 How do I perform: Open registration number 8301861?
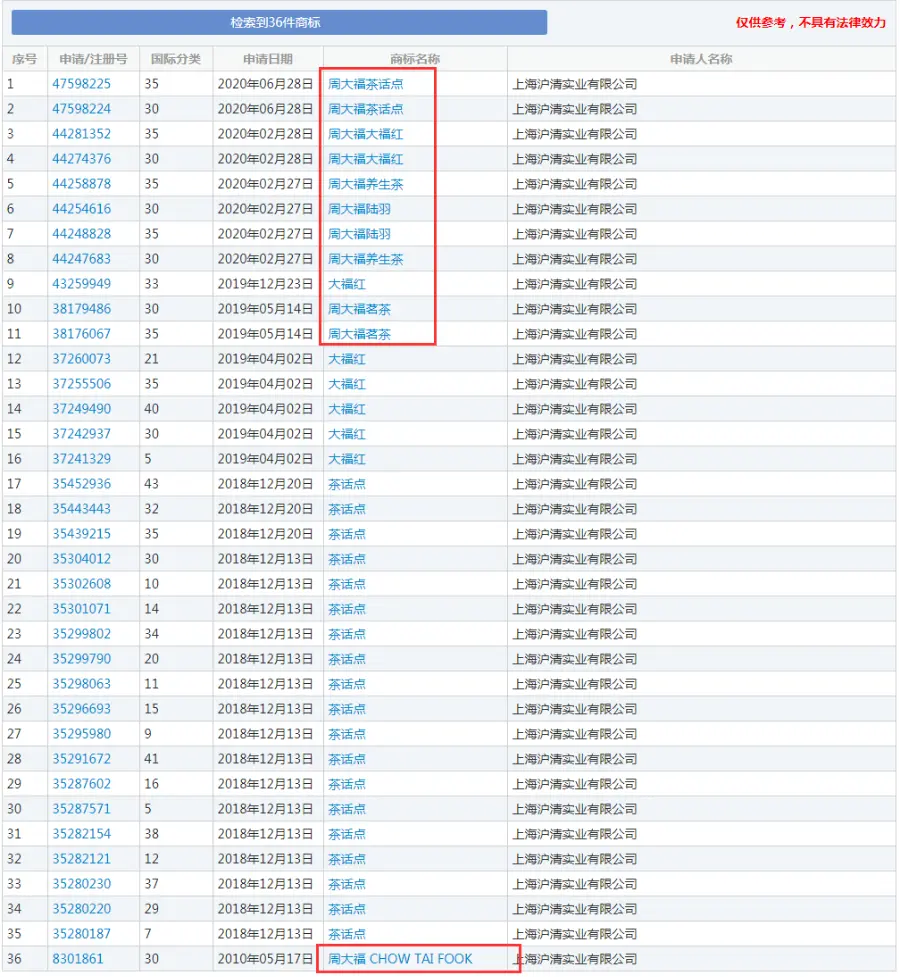(78, 959)
